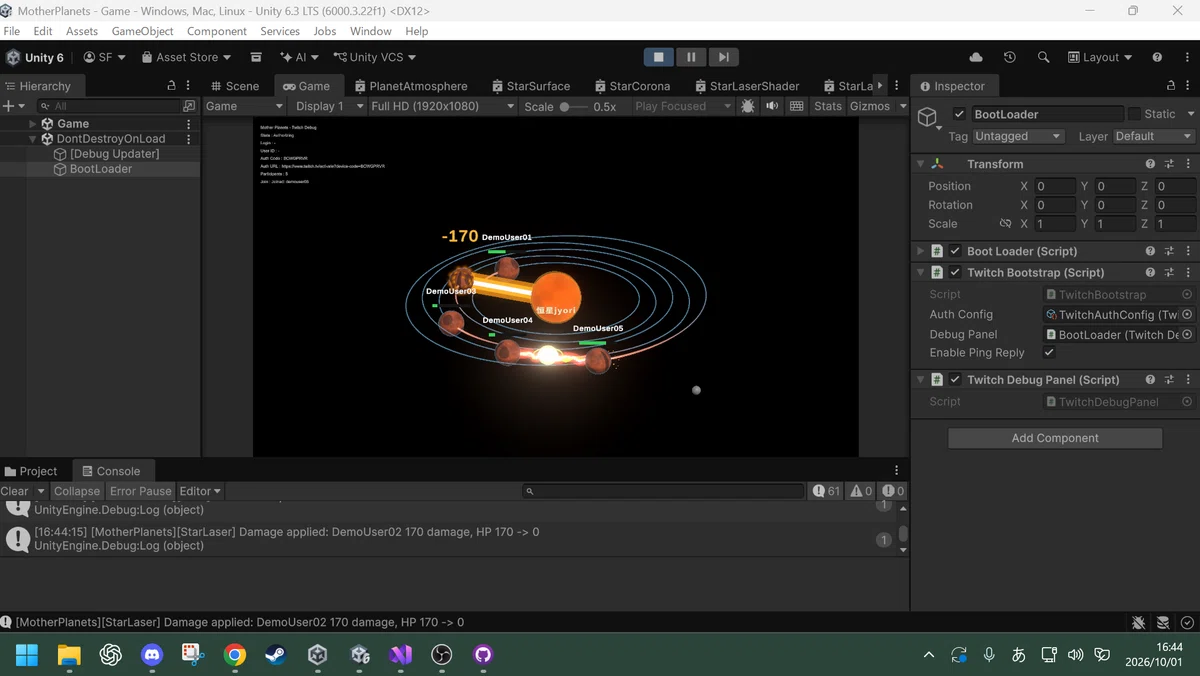1200x676 pixels.
Task: Open the undo history icon
Action: (1010, 57)
